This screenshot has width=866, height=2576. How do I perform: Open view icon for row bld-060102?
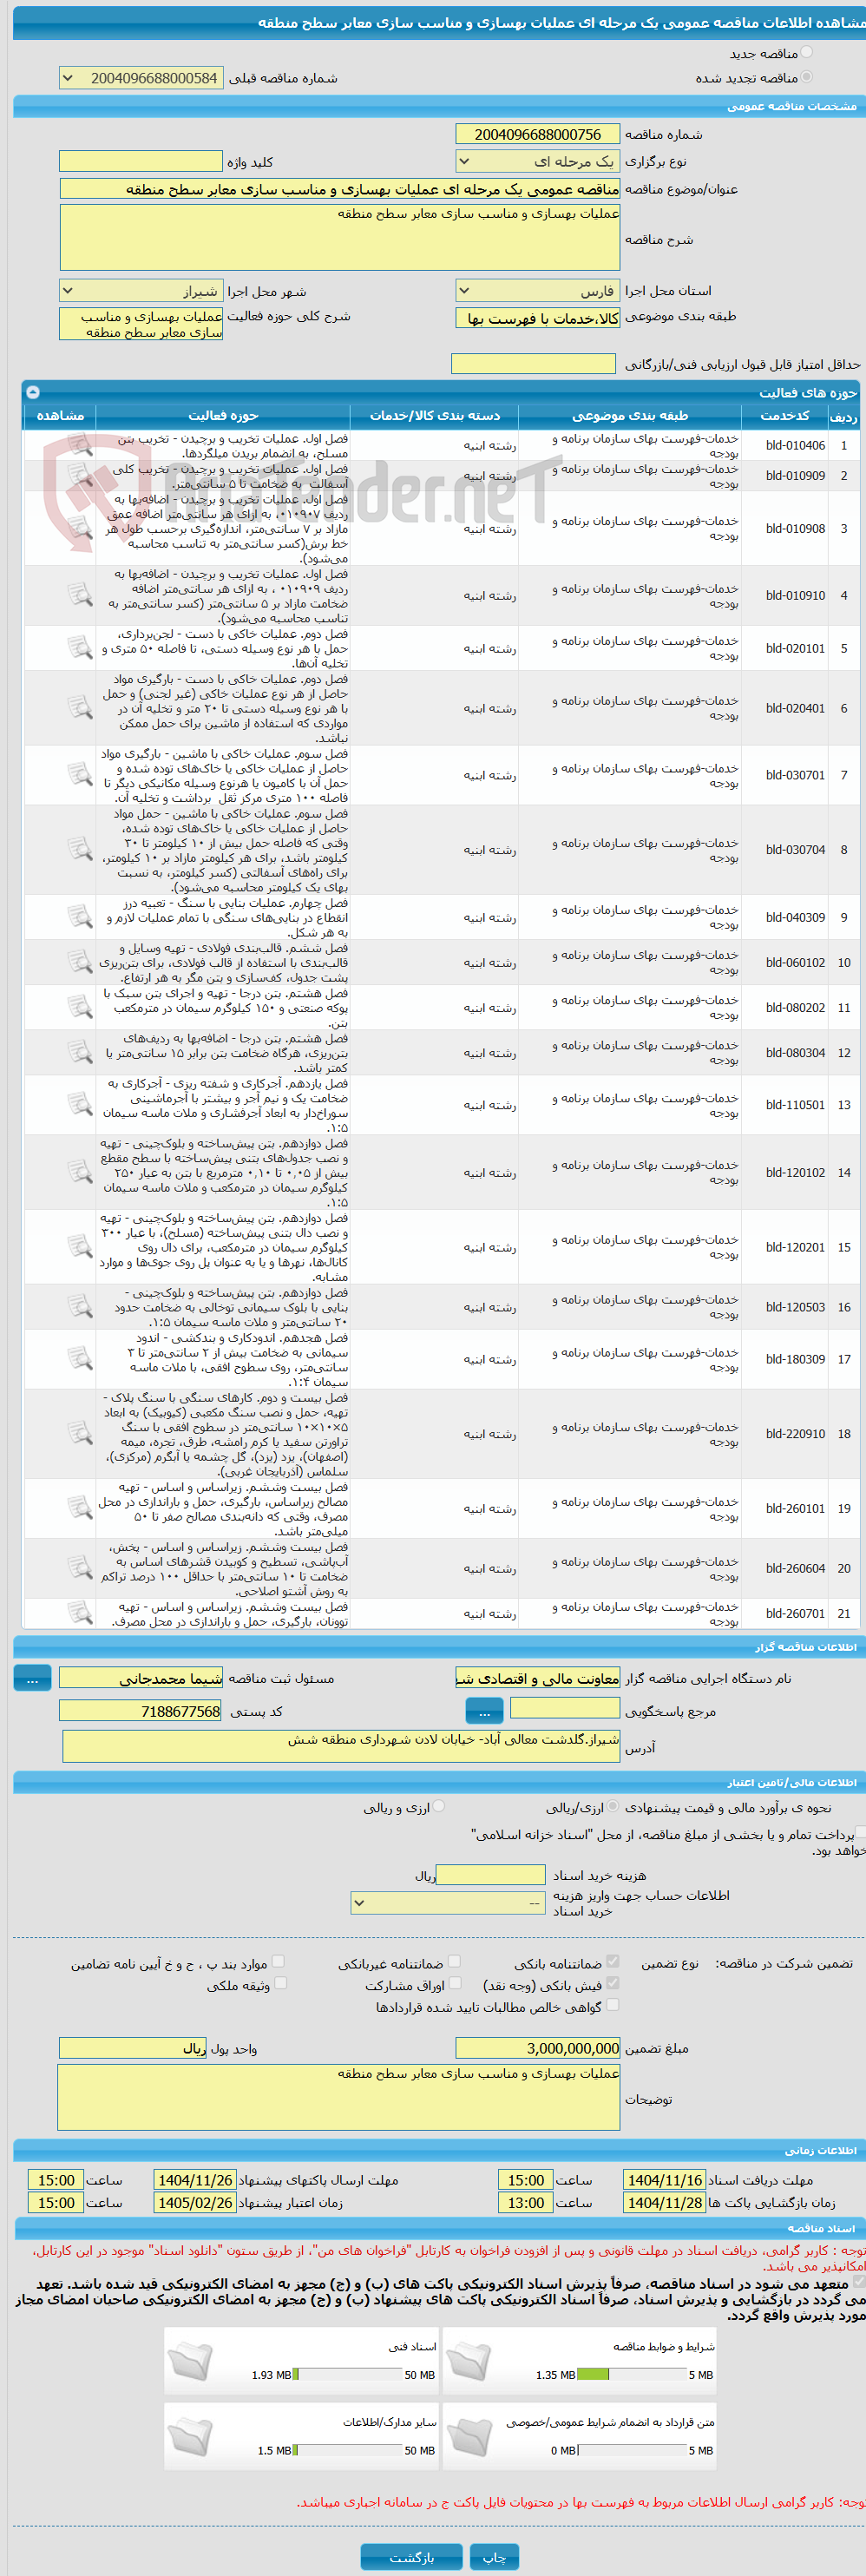point(80,962)
